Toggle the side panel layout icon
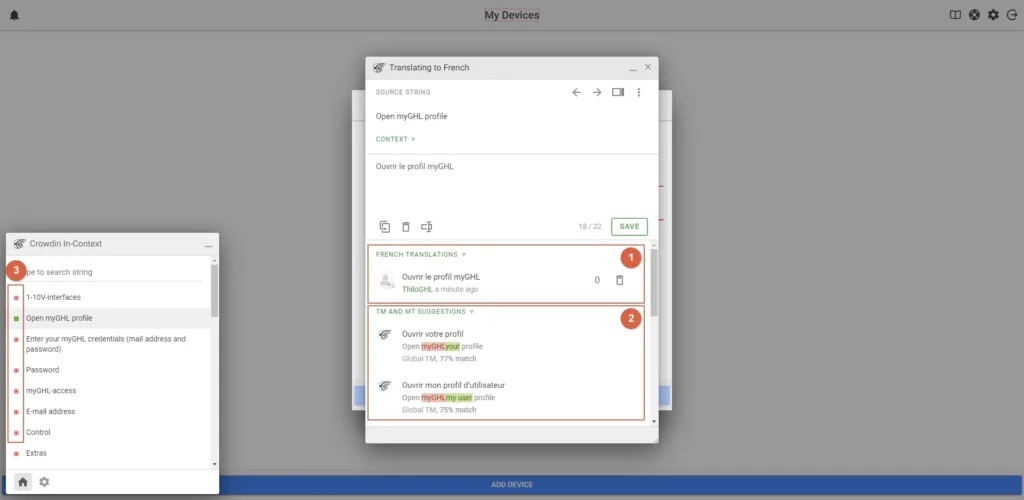 [x=618, y=92]
